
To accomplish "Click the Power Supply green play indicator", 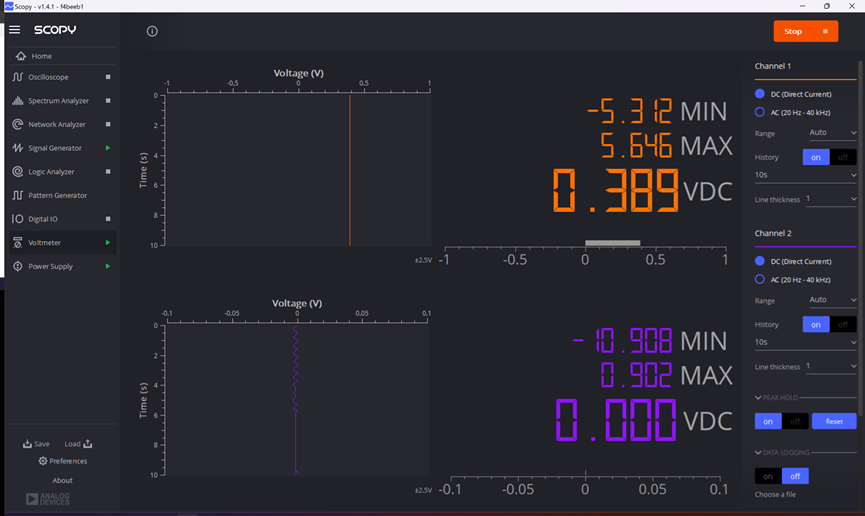I will (x=108, y=267).
